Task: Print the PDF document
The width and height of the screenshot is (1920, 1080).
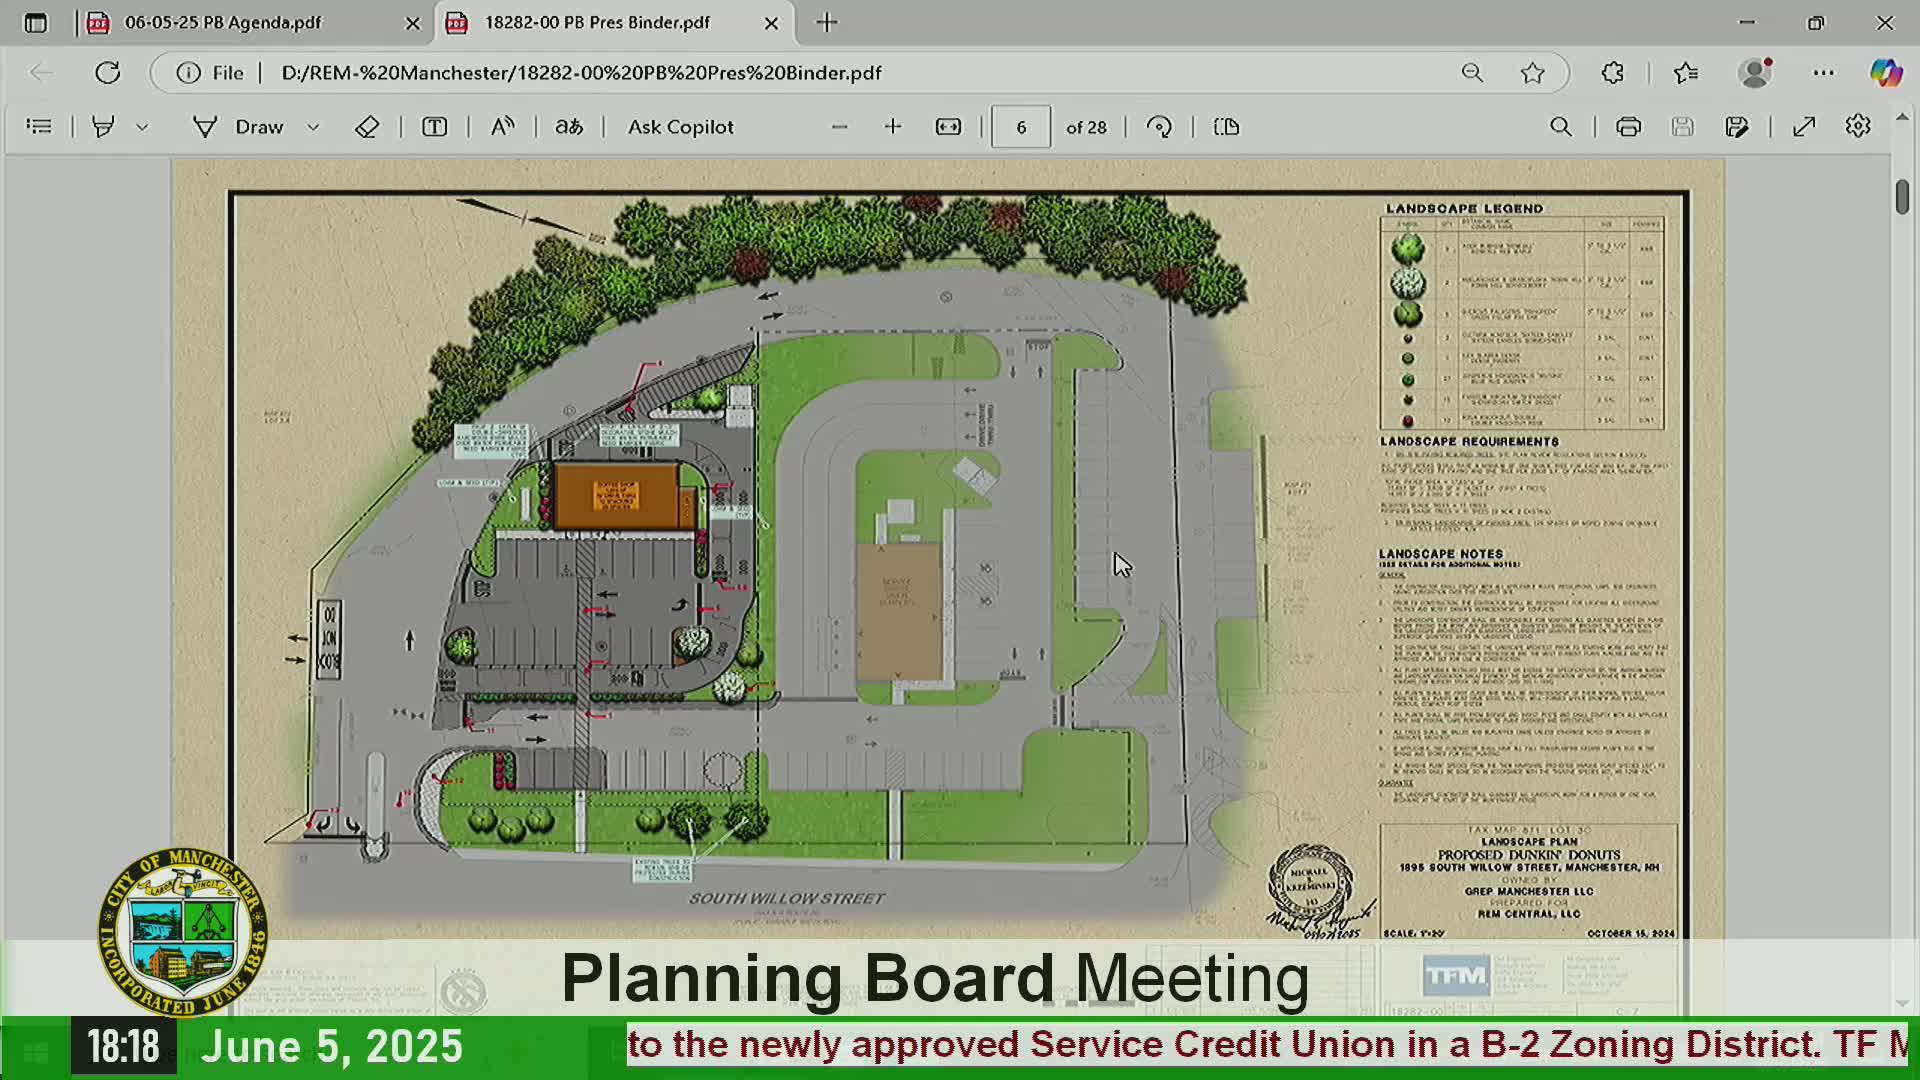Action: (1628, 127)
